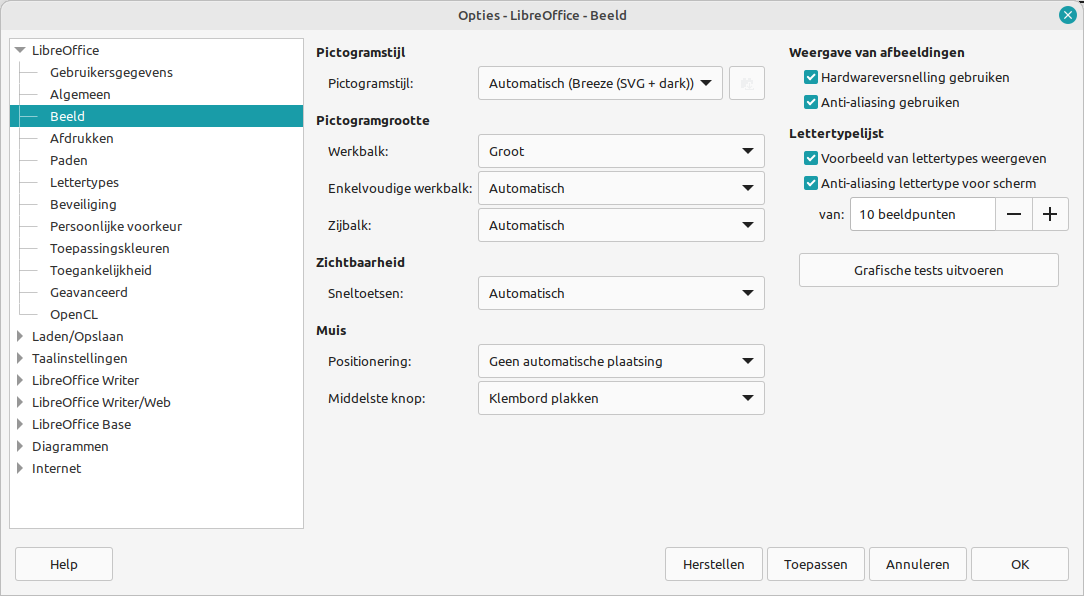This screenshot has width=1084, height=596.
Task: Click the 10 beeldpunten input field
Action: pyautogui.click(x=920, y=213)
